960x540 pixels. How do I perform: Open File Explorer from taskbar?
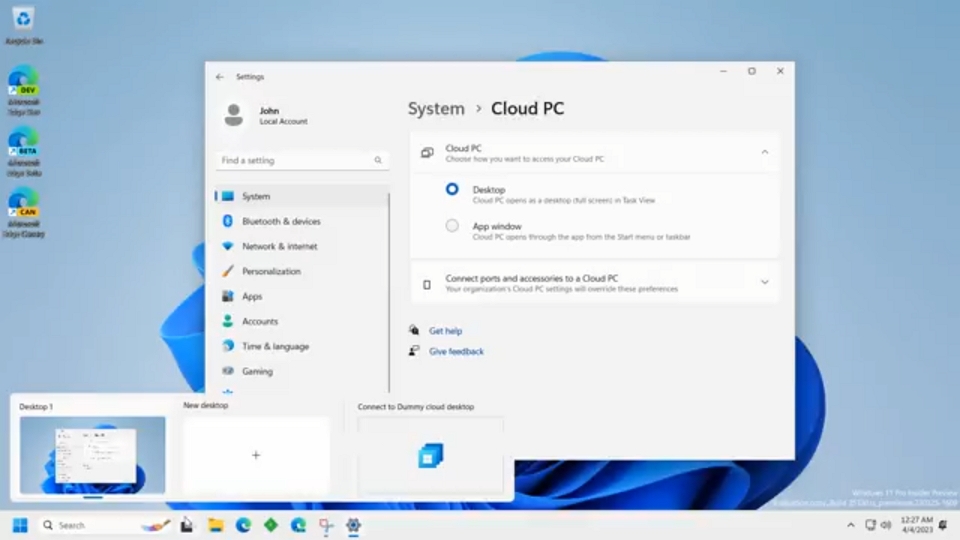pos(216,525)
